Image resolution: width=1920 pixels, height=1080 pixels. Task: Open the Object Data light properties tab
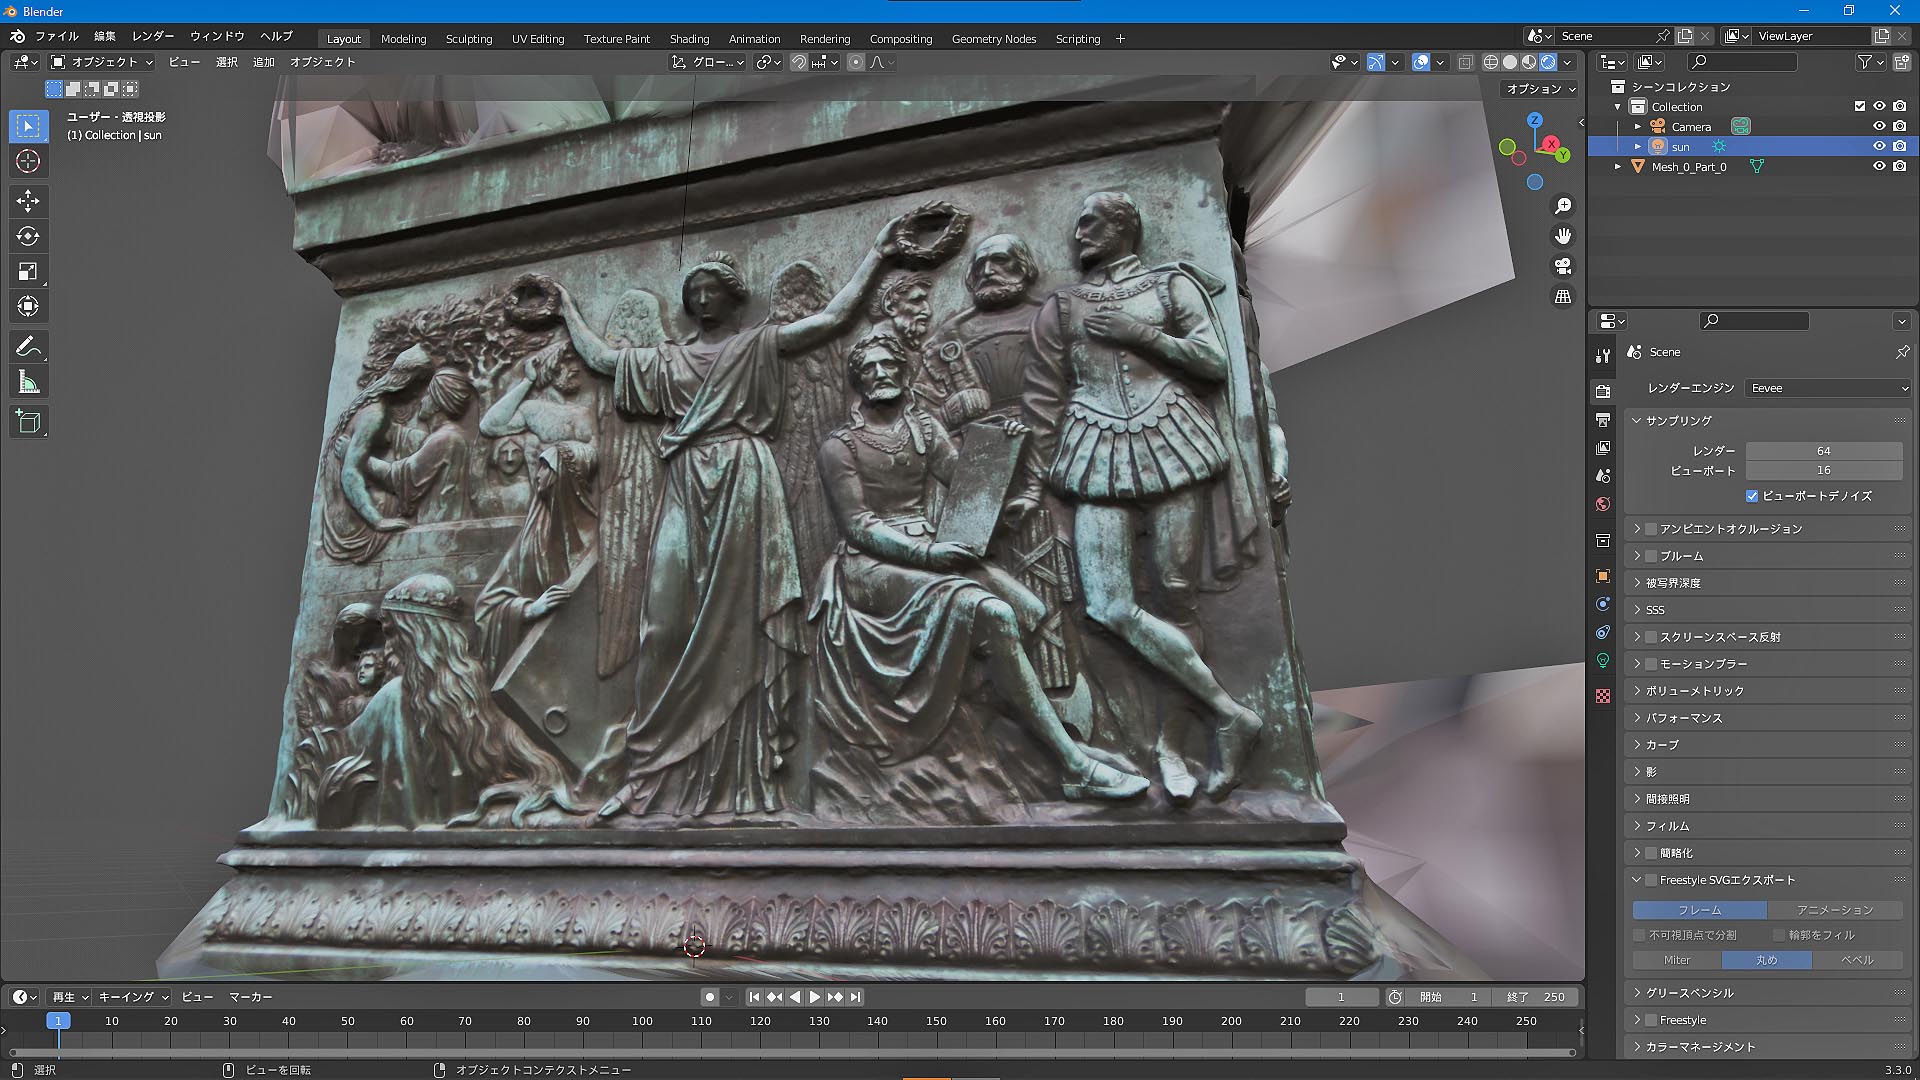1603,661
